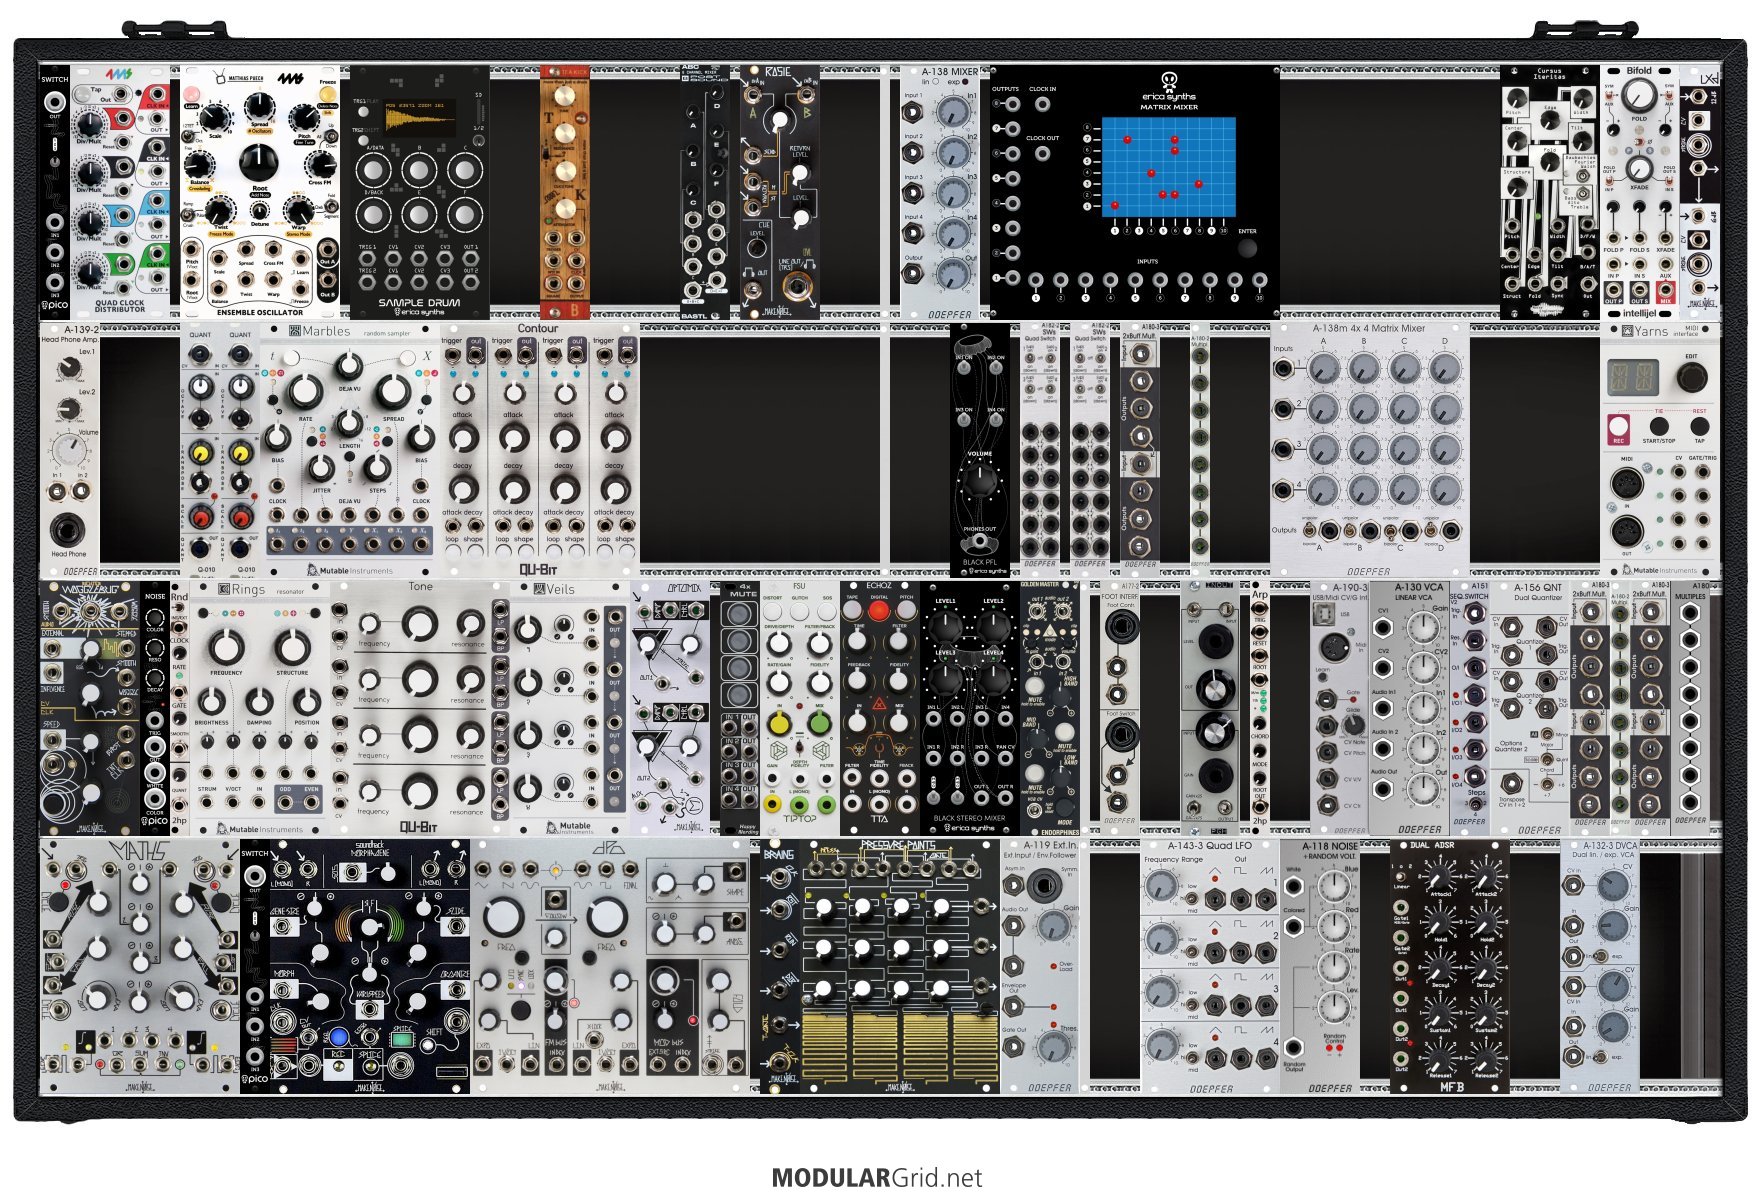
Task: Click the Thres. knob on A-119 Ext.In
Action: point(1052,1046)
